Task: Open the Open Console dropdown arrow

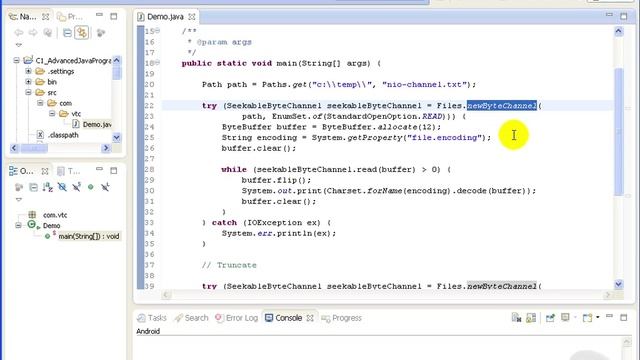Action: pyautogui.click(x=598, y=318)
